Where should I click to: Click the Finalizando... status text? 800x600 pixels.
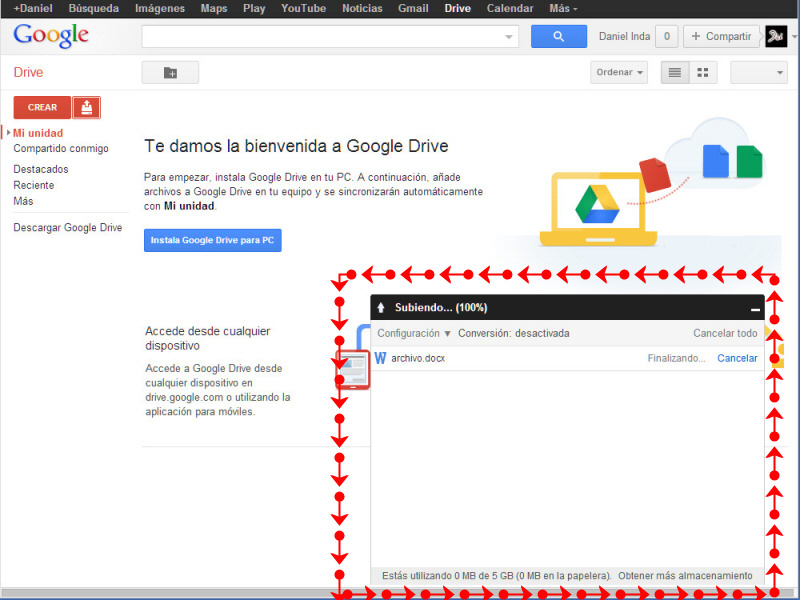[676, 358]
